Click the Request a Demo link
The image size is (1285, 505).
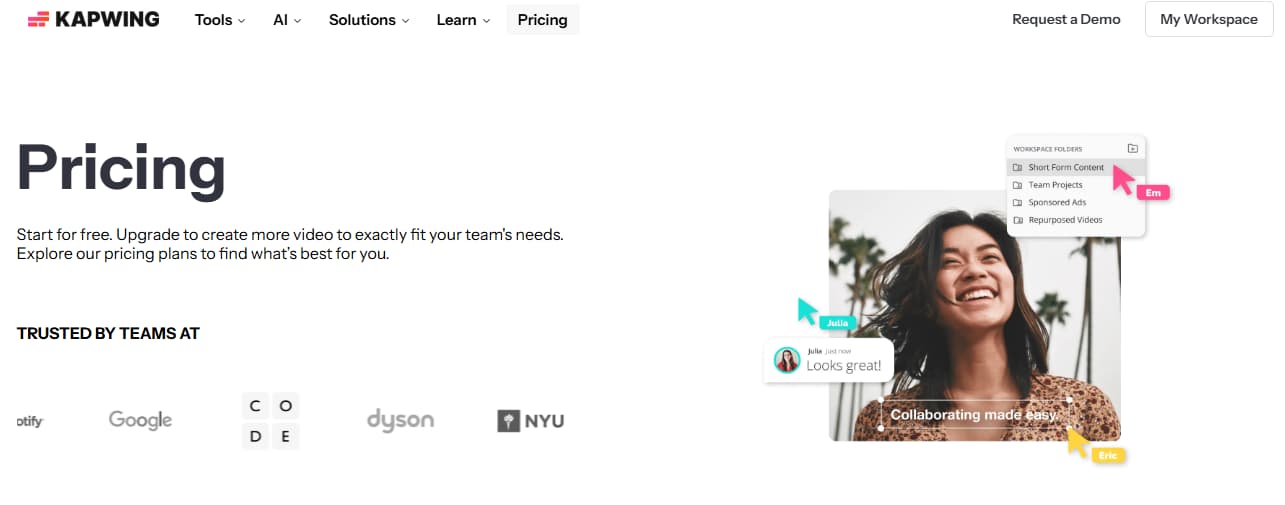[x=1066, y=19]
